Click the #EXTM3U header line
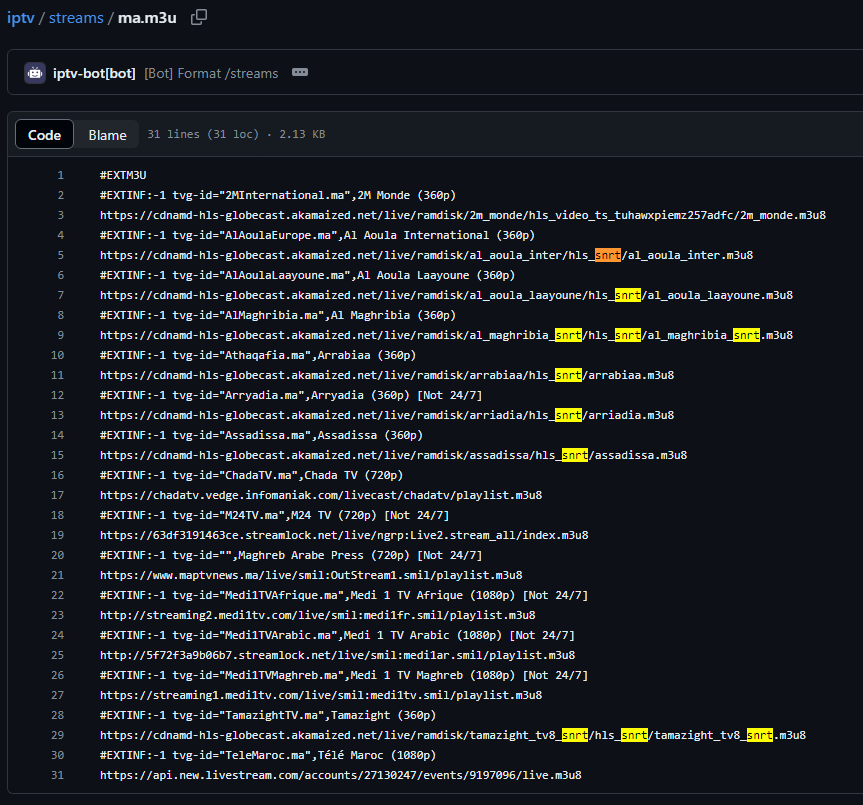This screenshot has height=805, width=863. (x=123, y=175)
